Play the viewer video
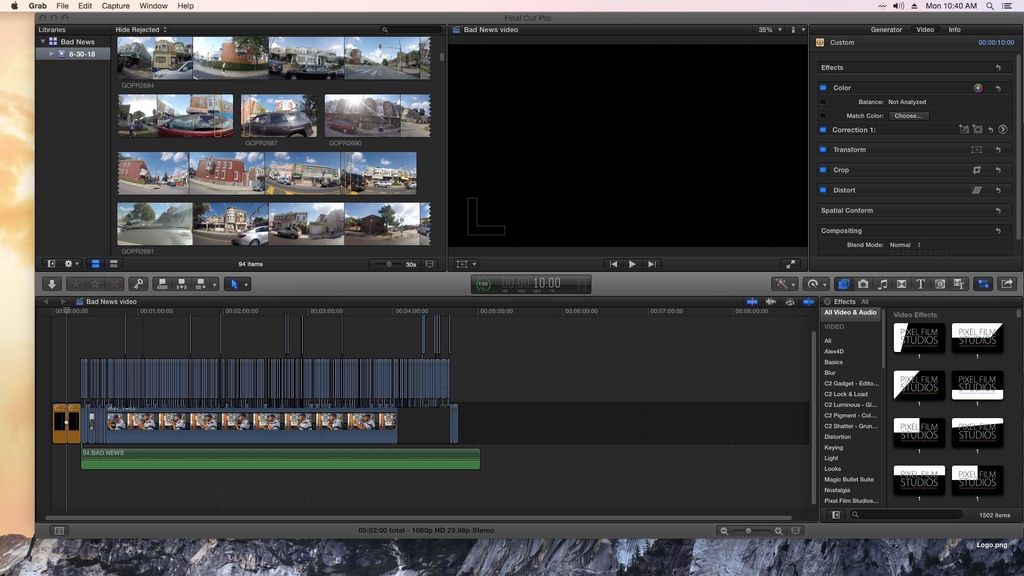The width and height of the screenshot is (1024, 576). [632, 264]
